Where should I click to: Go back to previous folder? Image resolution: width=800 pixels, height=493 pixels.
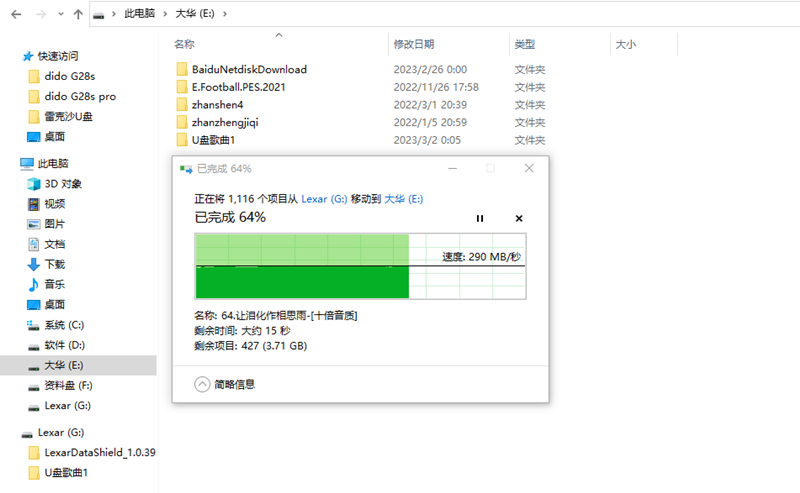(15, 16)
